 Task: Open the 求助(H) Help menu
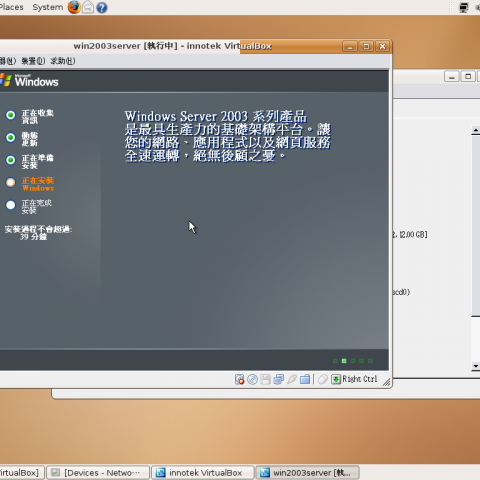click(63, 61)
